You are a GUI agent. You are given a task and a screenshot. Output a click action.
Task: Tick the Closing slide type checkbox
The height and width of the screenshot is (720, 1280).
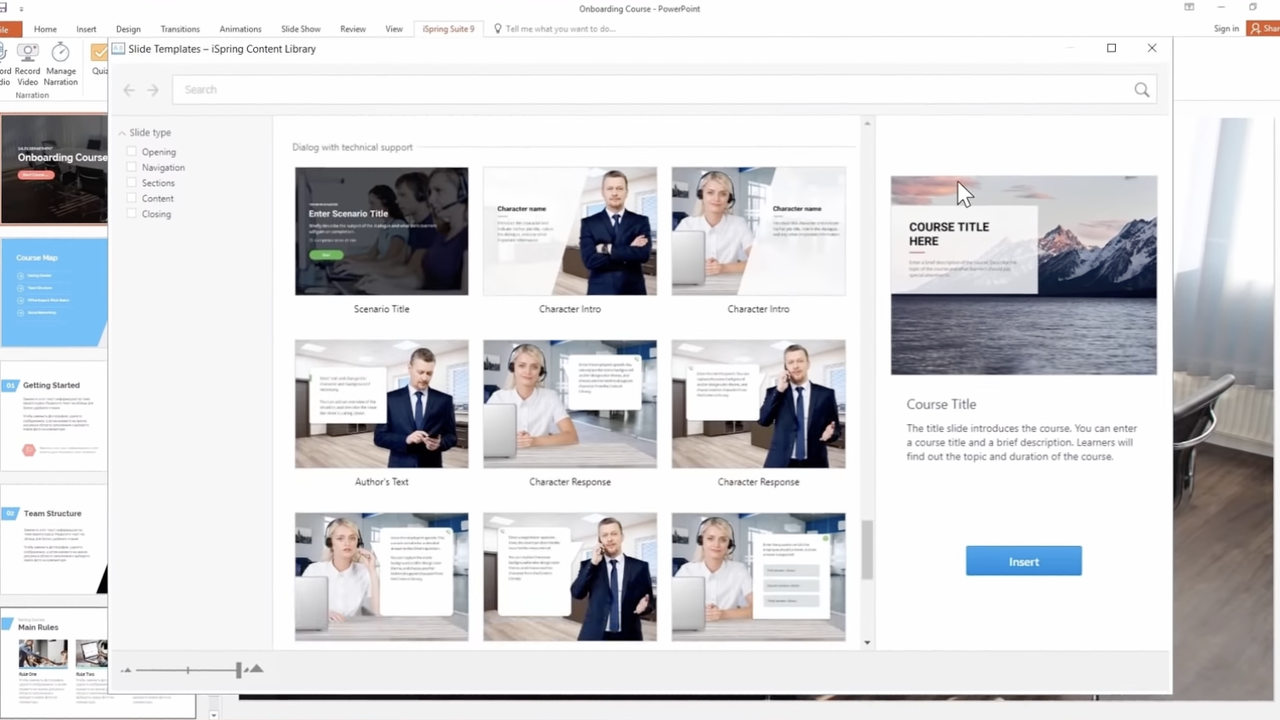tap(131, 214)
